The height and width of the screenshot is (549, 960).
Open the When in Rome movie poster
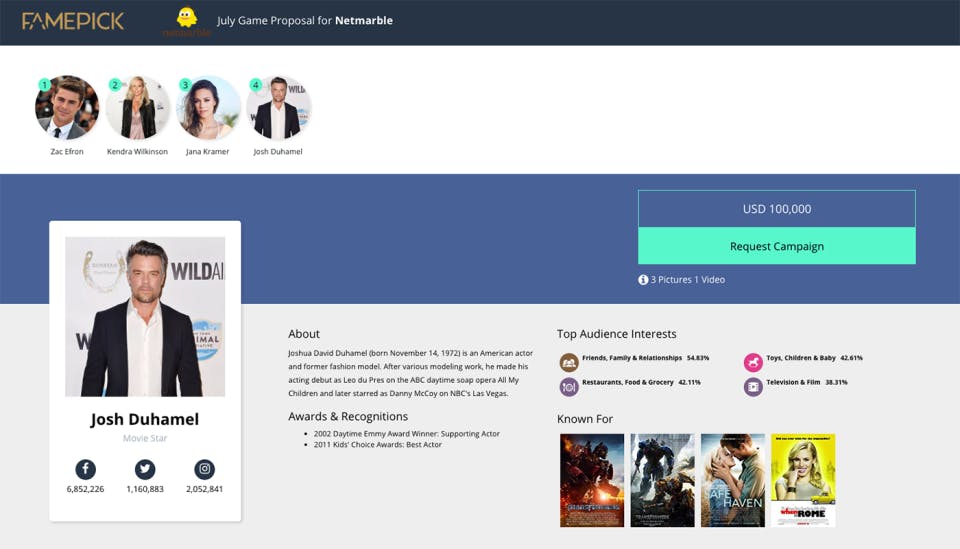coord(803,480)
